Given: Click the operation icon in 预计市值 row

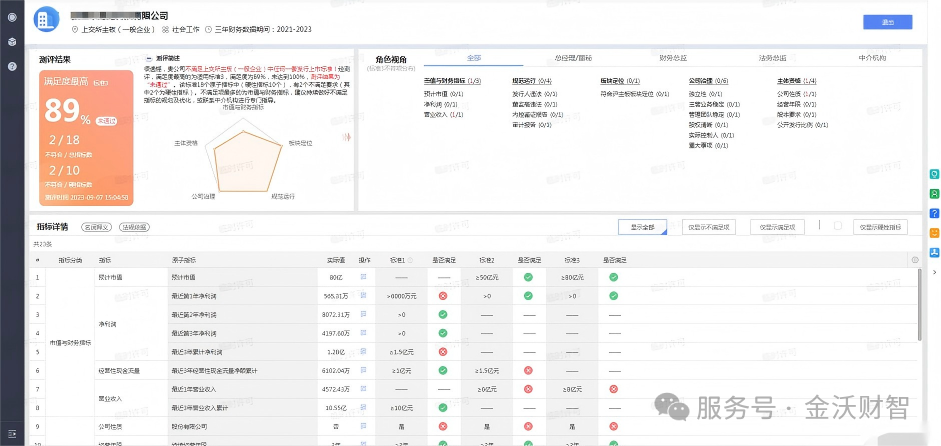Looking at the screenshot, I should point(363,277).
